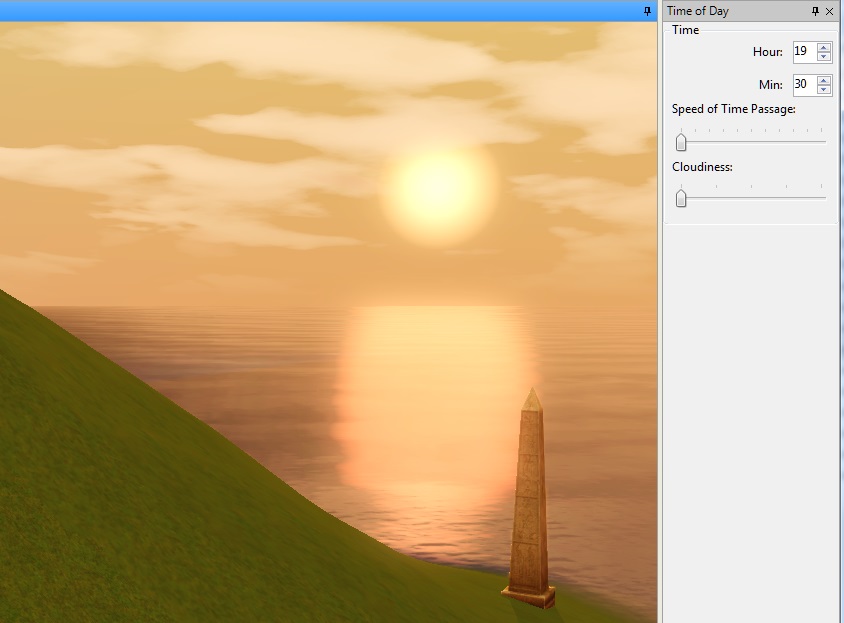Set Cloudiness slider to its middle tick

pos(751,198)
